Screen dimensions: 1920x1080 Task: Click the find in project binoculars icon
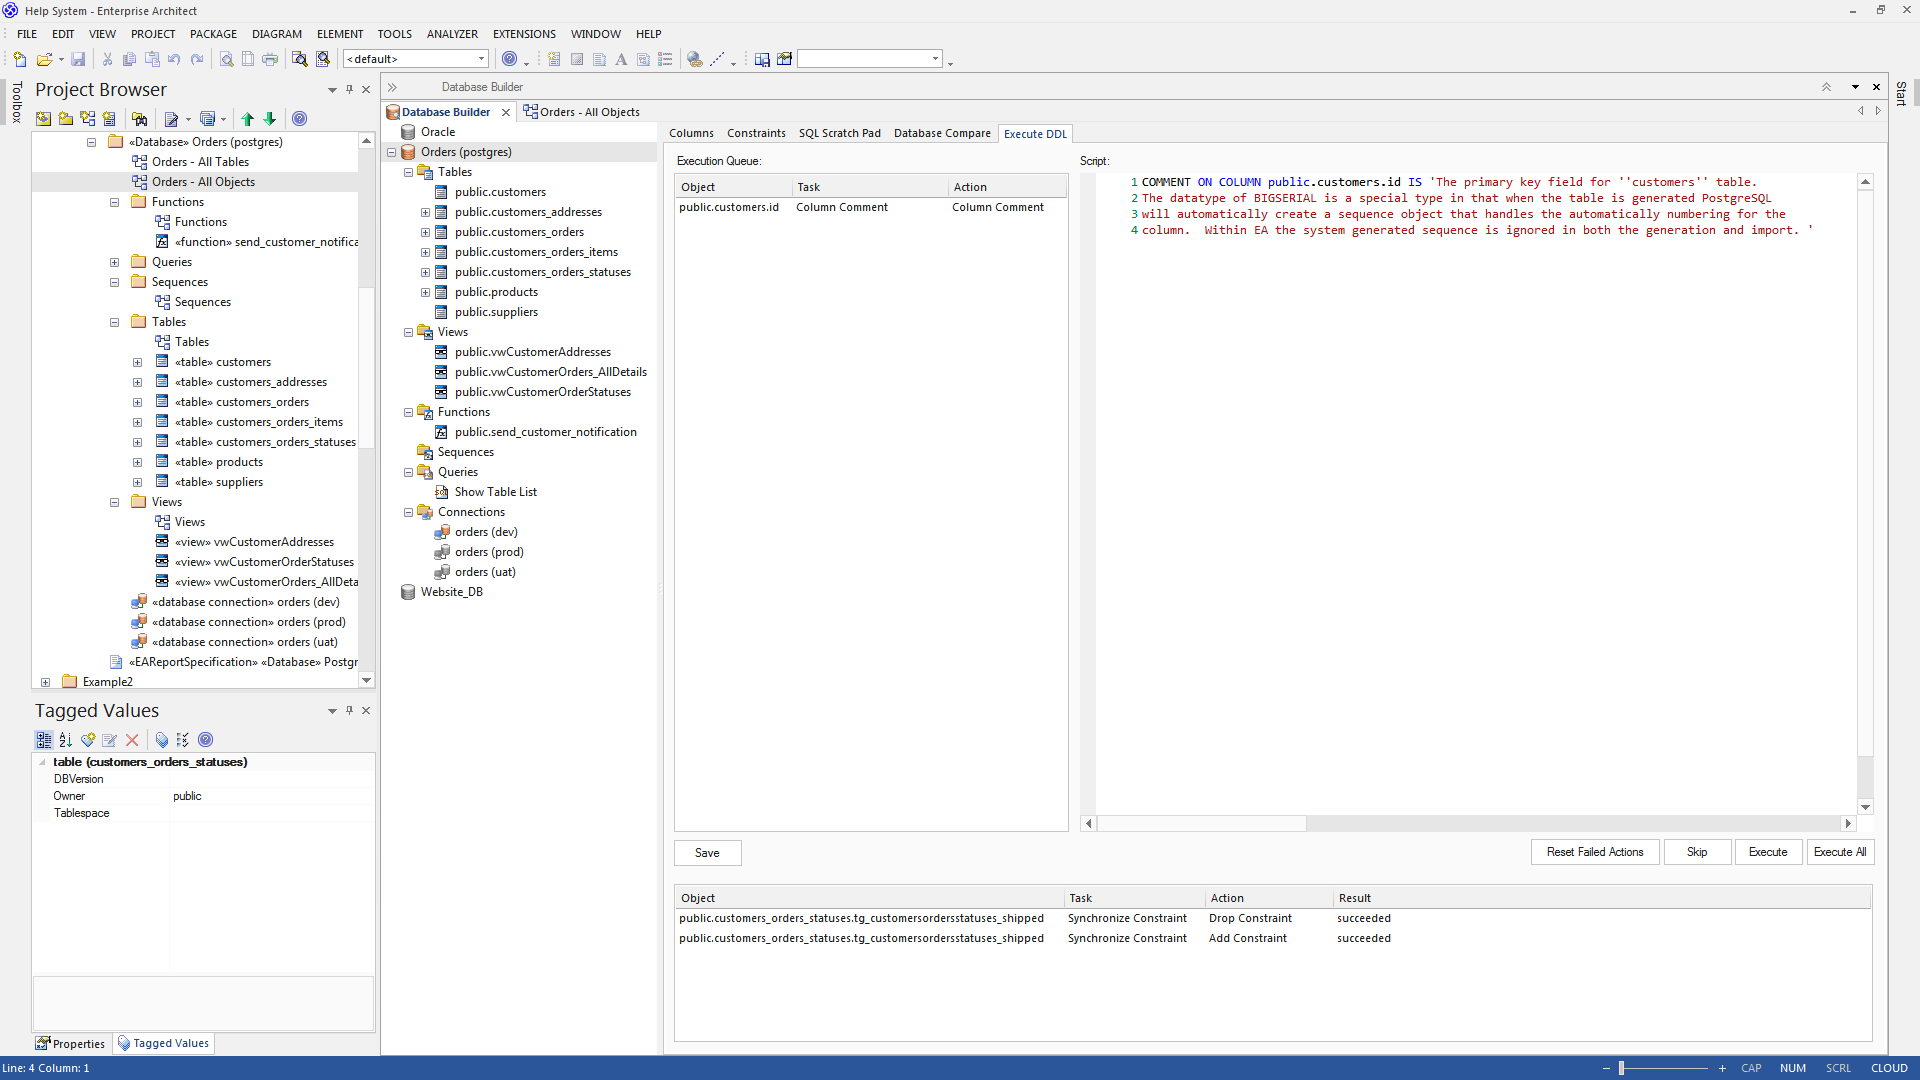140,119
